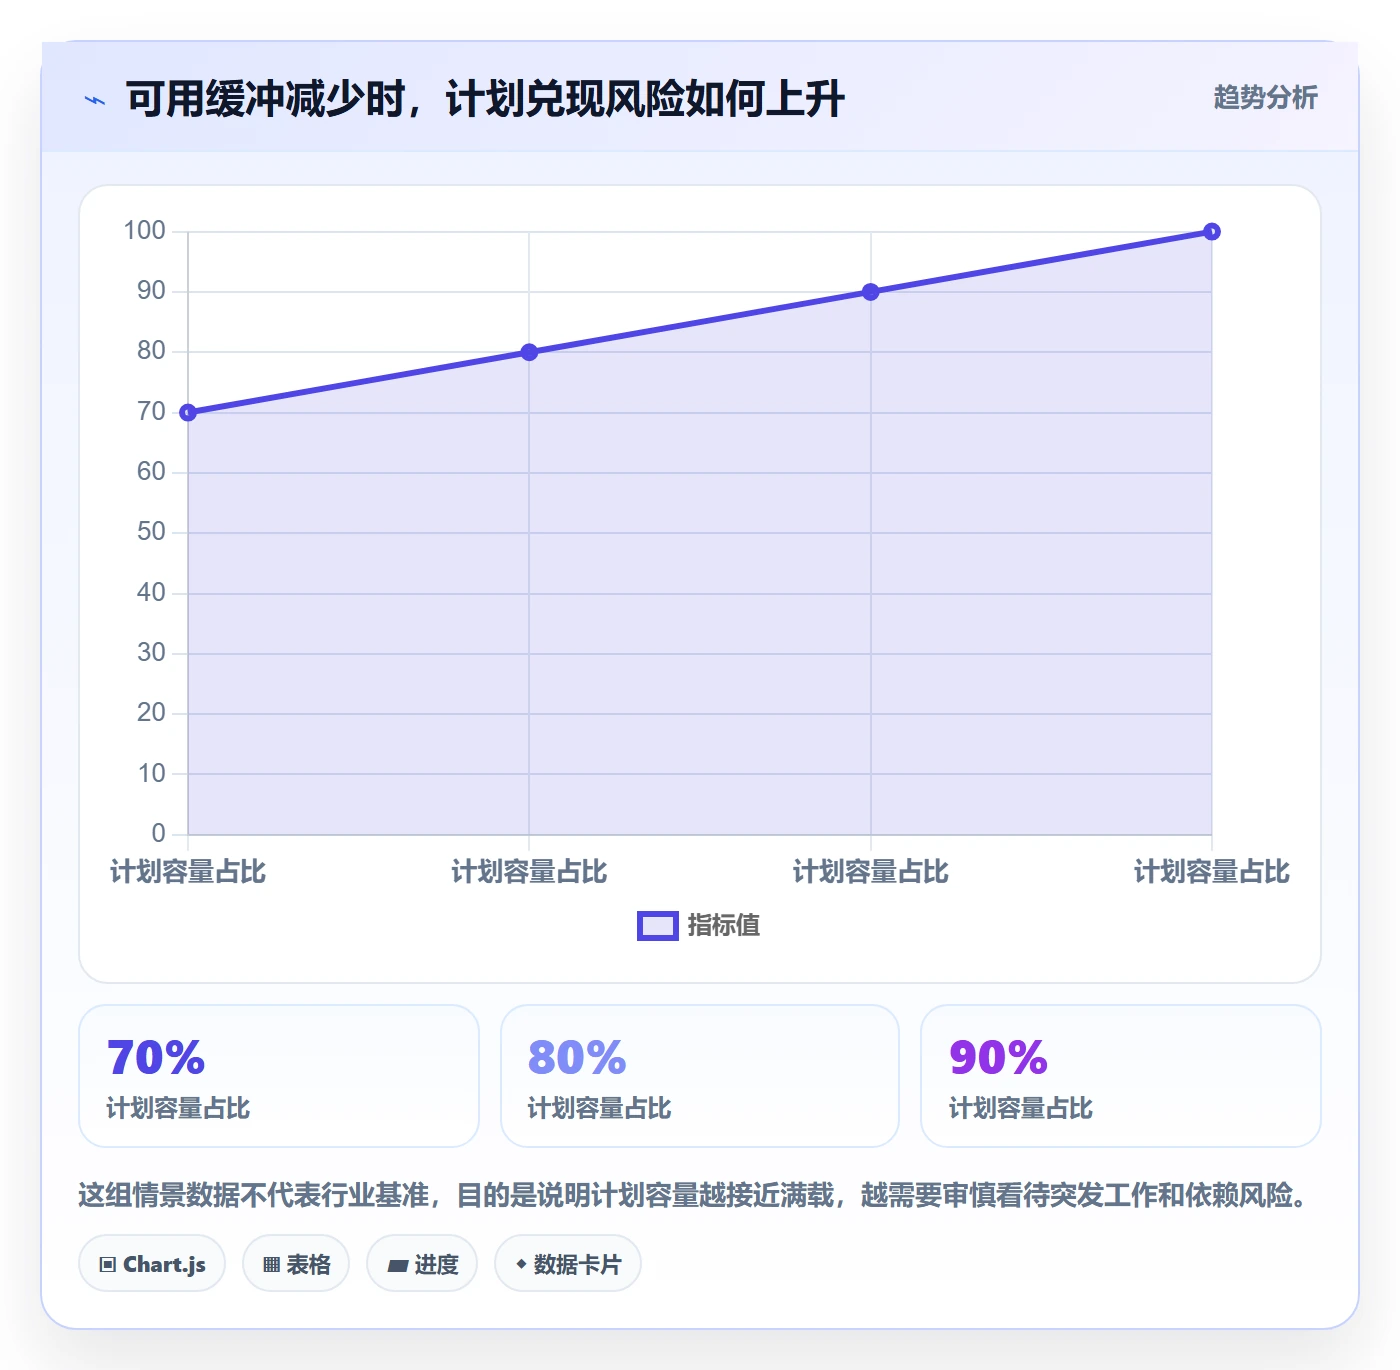Click the y-axis label 30
The width and height of the screenshot is (1400, 1370).
point(151,652)
